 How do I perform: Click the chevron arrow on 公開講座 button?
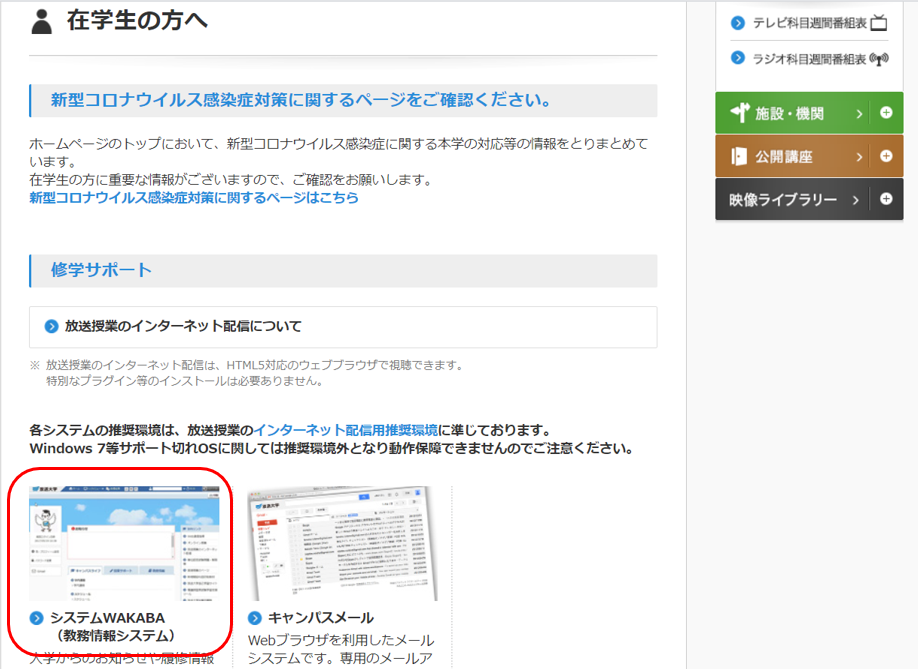(859, 157)
